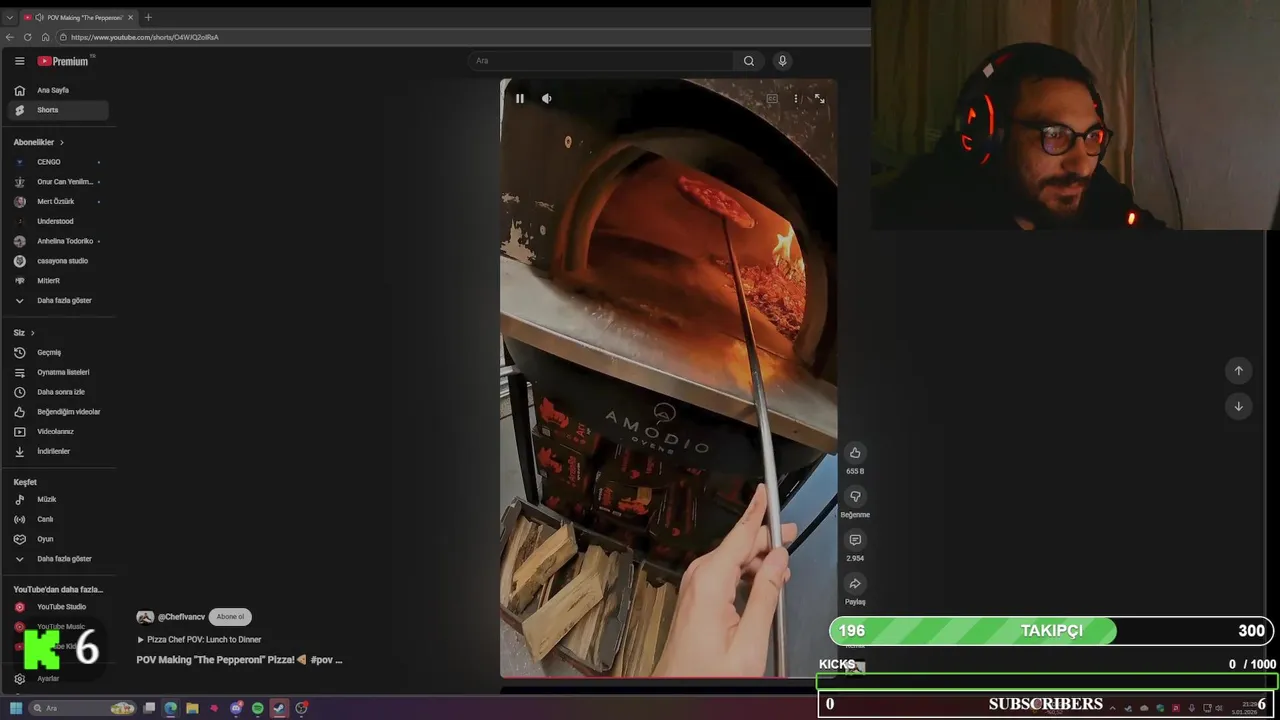Image resolution: width=1280 pixels, height=720 pixels.
Task: Toggle captions on the Shorts player
Action: (772, 99)
